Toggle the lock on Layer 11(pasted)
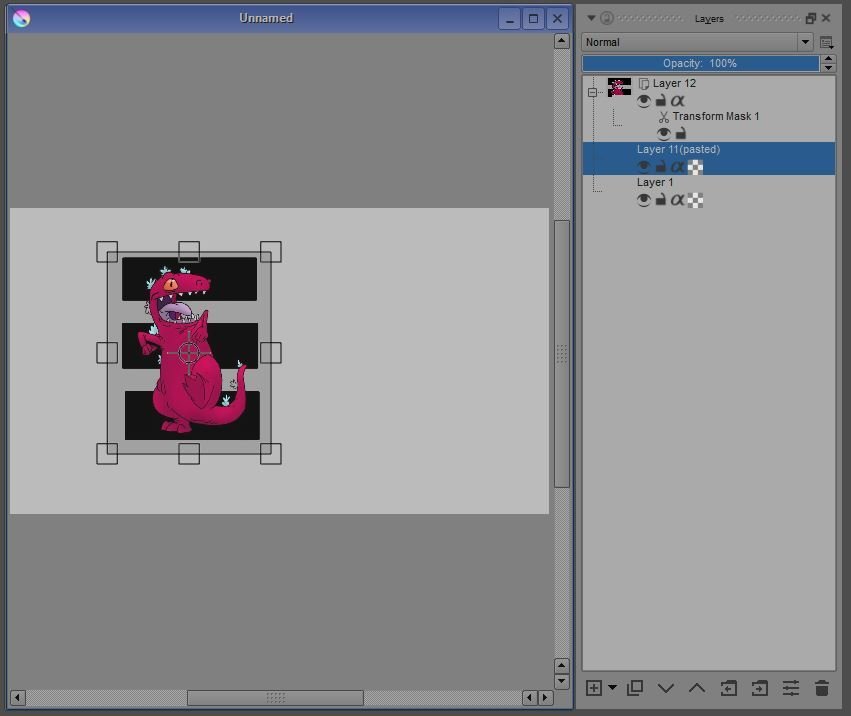 tap(661, 167)
